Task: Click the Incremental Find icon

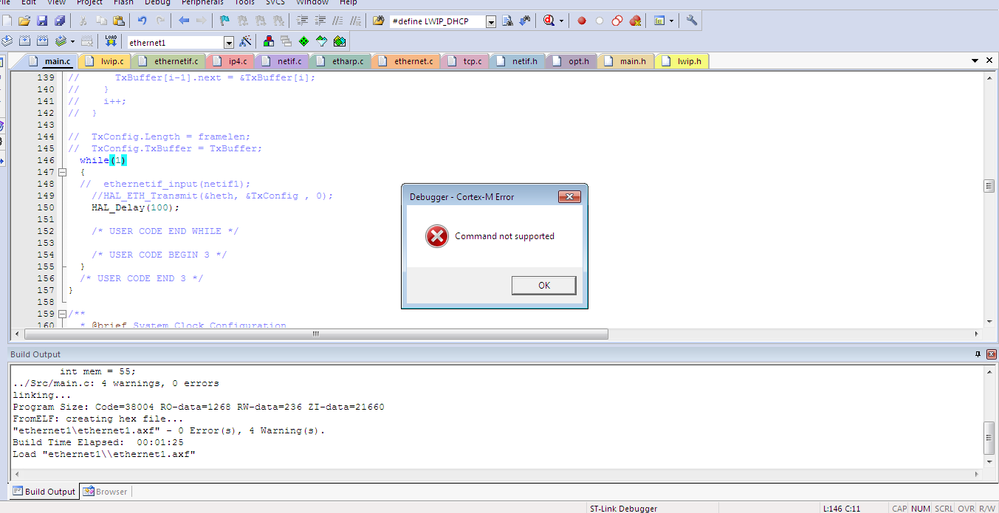Action: coord(525,20)
